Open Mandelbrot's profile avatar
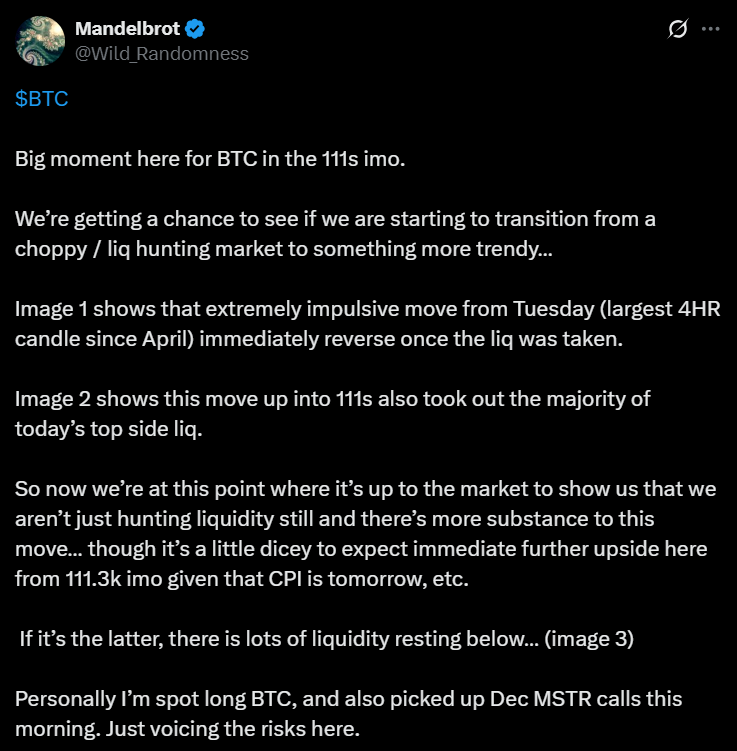Screen dimensions: 737x751 tap(38, 41)
